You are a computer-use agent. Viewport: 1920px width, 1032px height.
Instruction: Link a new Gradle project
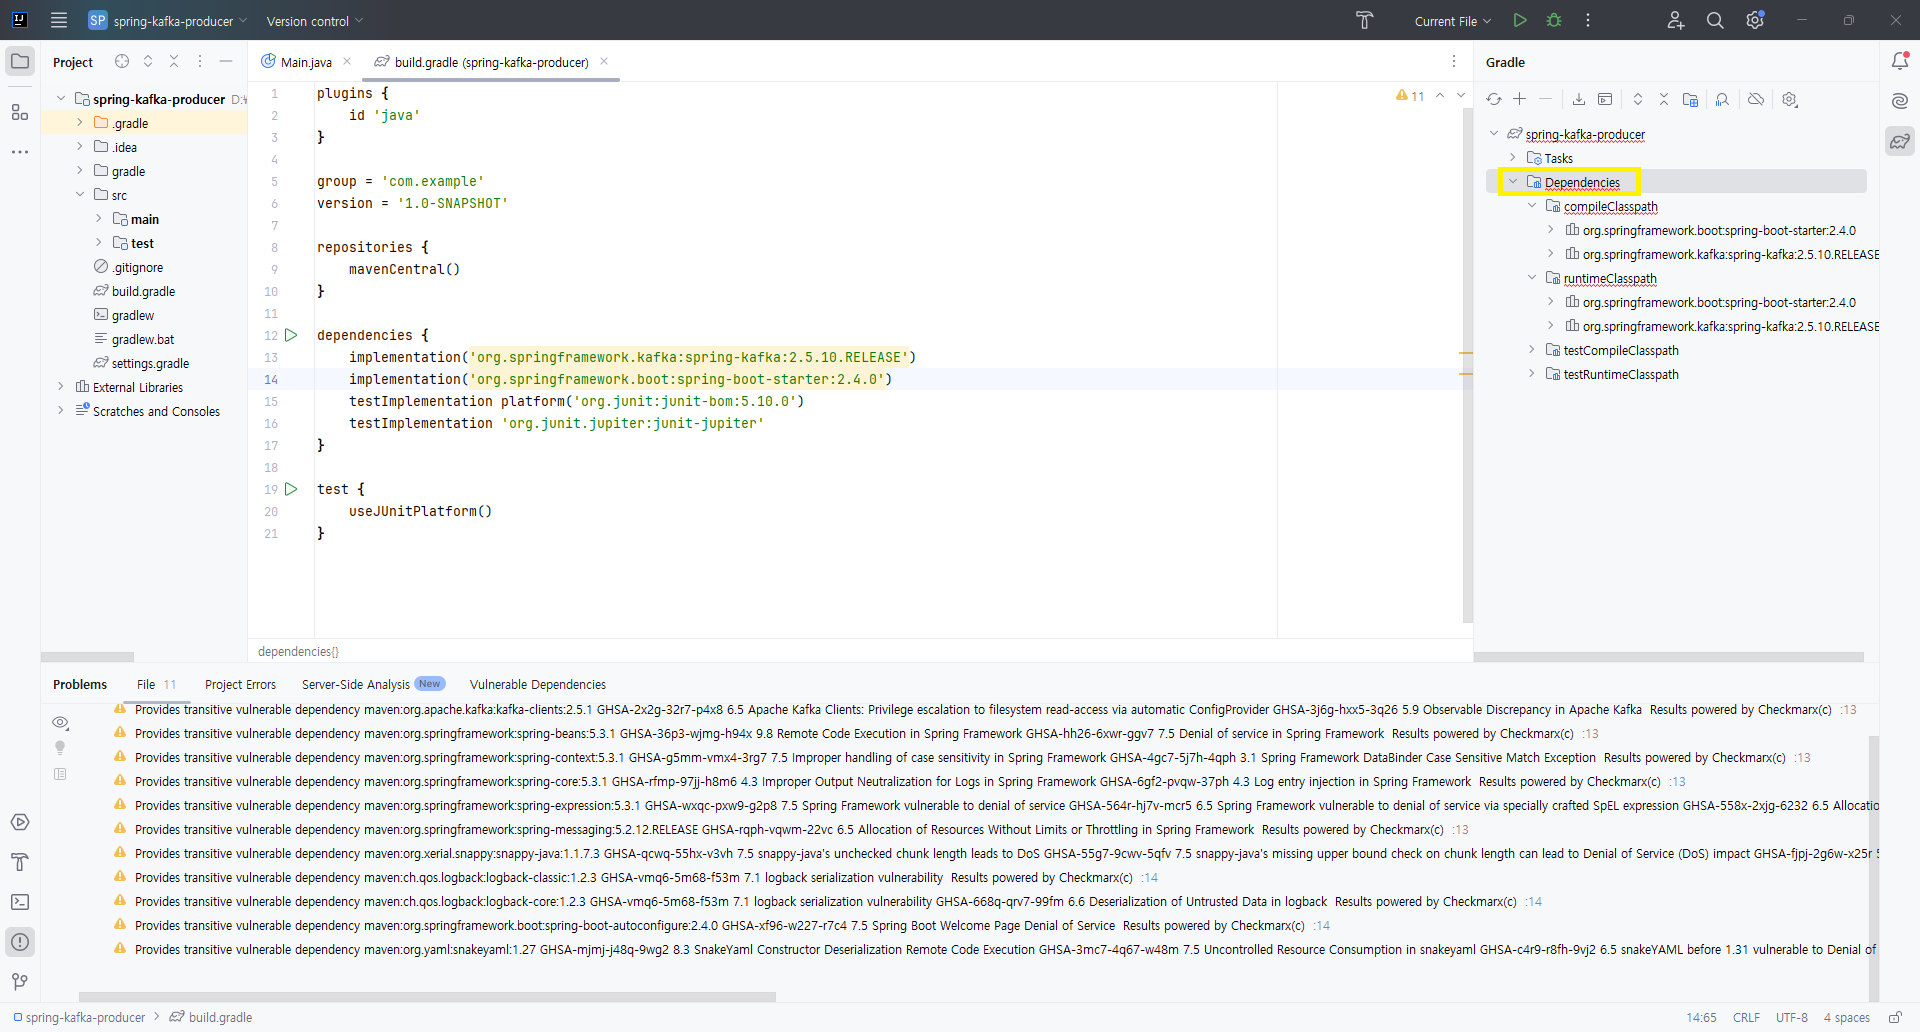point(1520,99)
